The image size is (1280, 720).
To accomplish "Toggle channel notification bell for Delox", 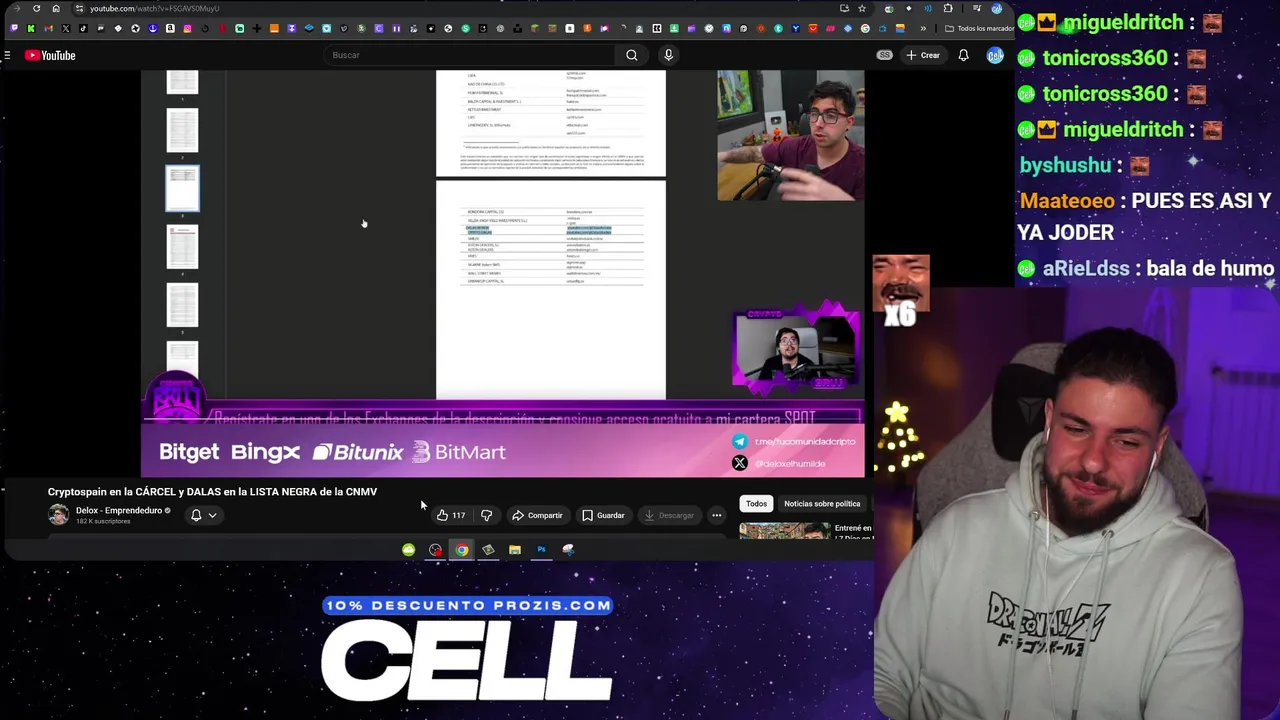I will coord(196,515).
